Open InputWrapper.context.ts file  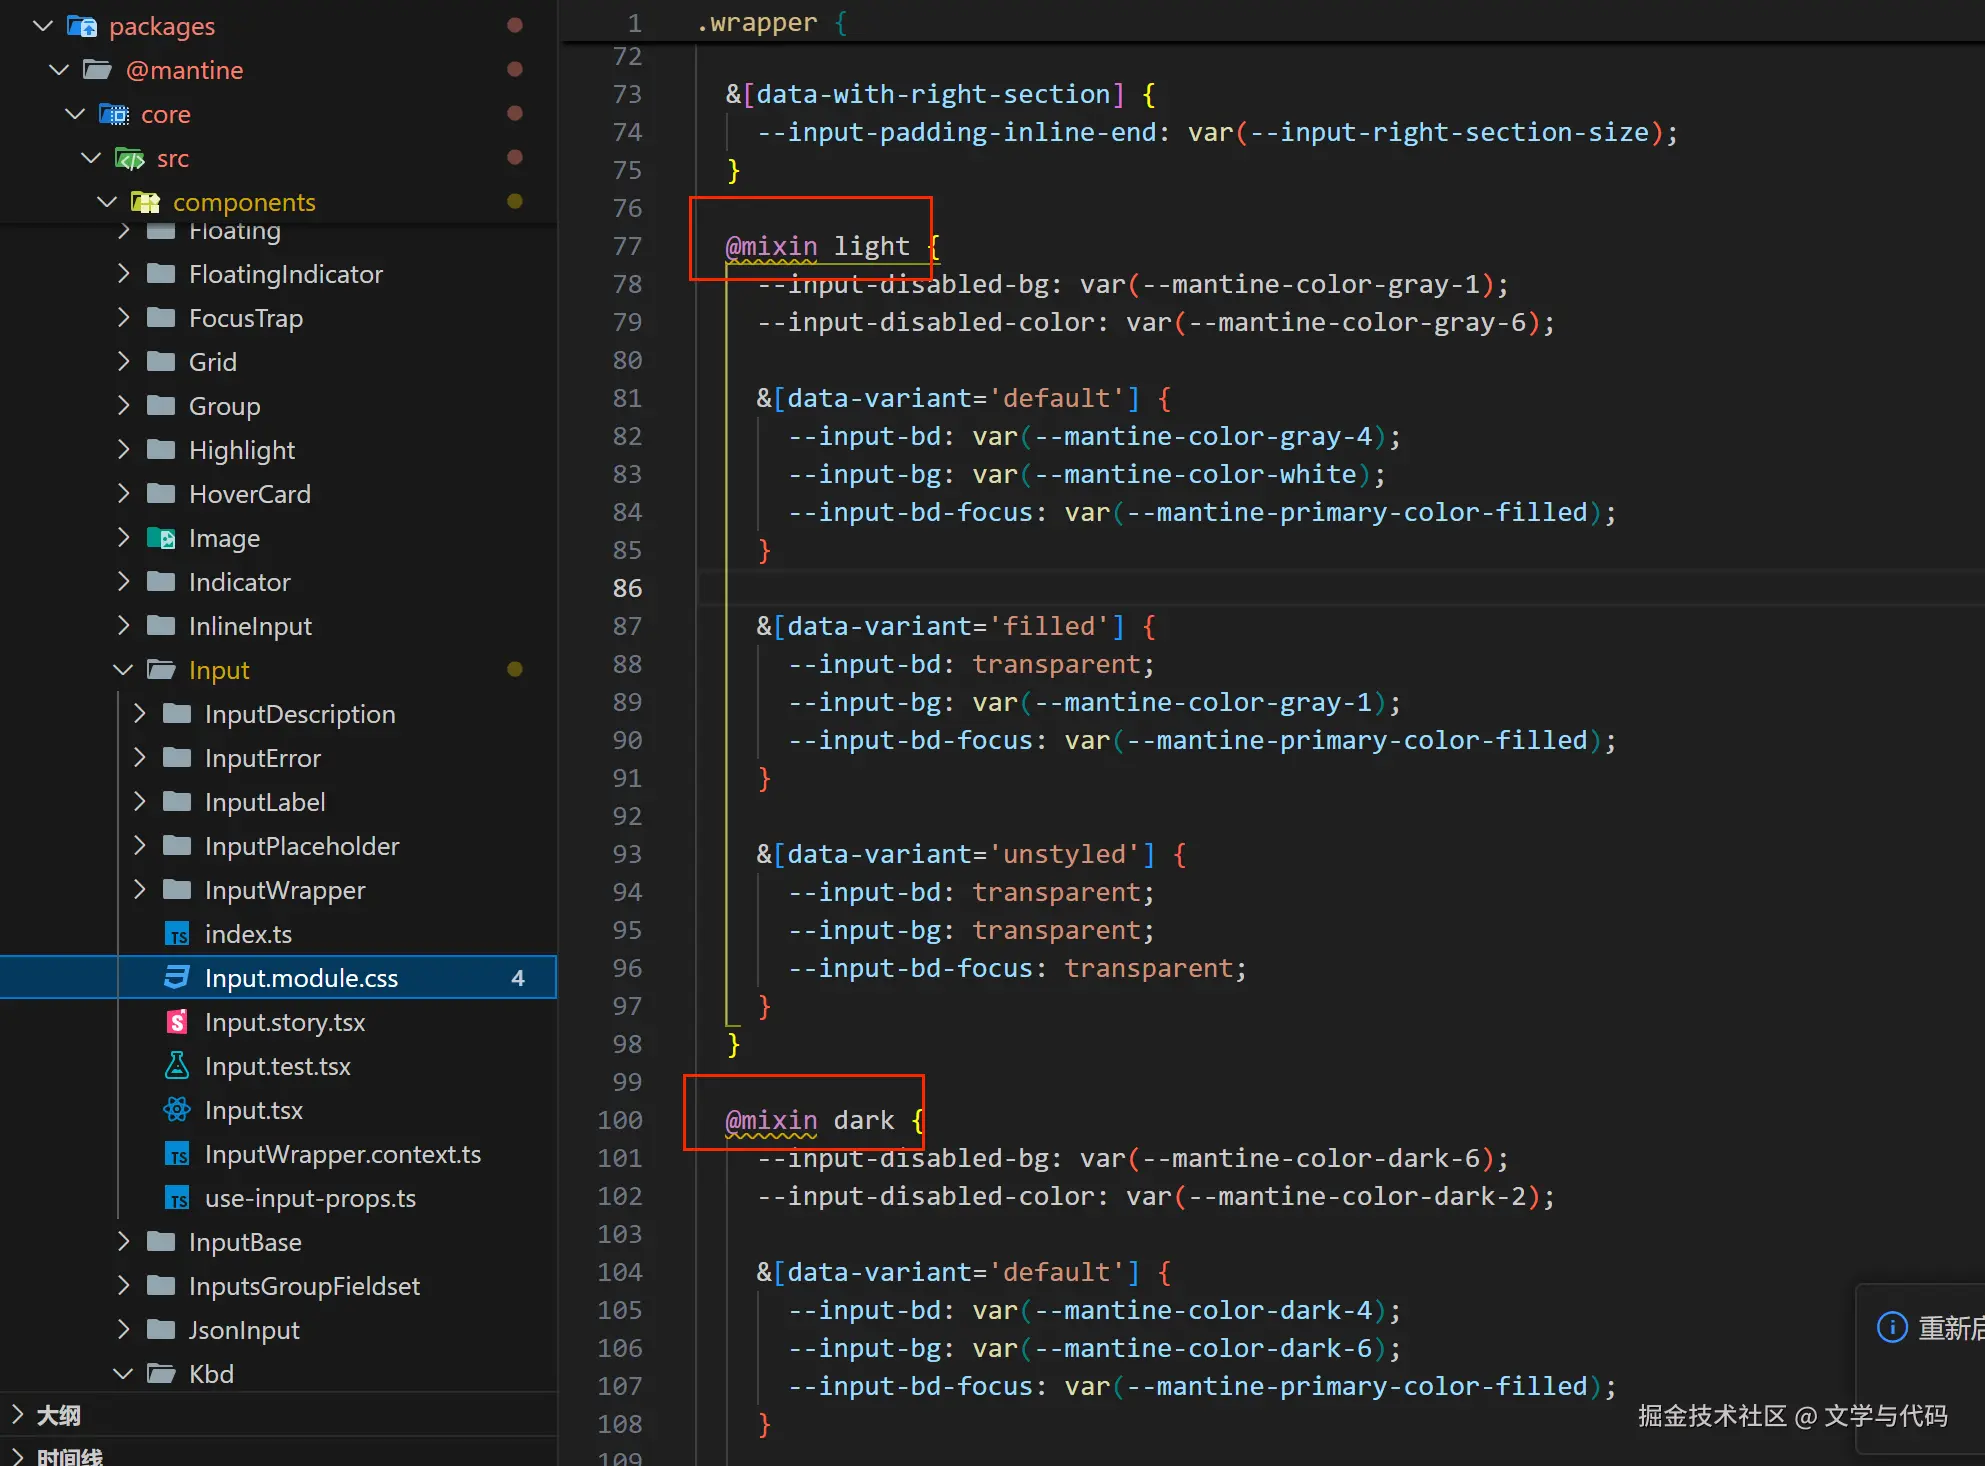342,1154
